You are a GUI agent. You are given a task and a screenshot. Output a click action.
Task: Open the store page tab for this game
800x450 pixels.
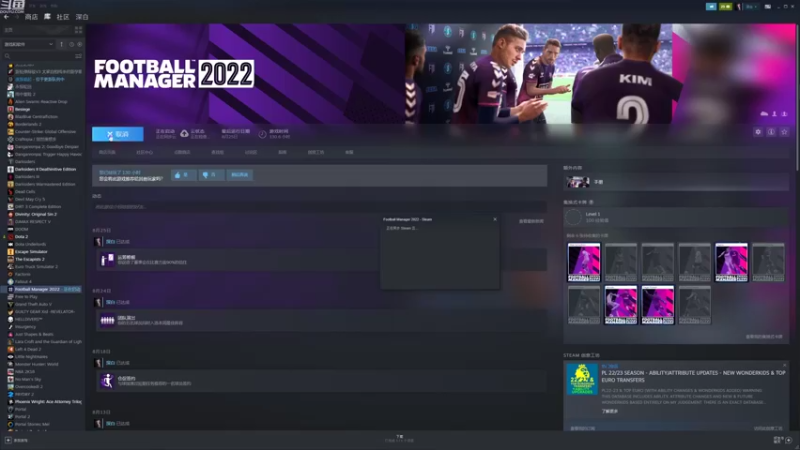coord(107,152)
